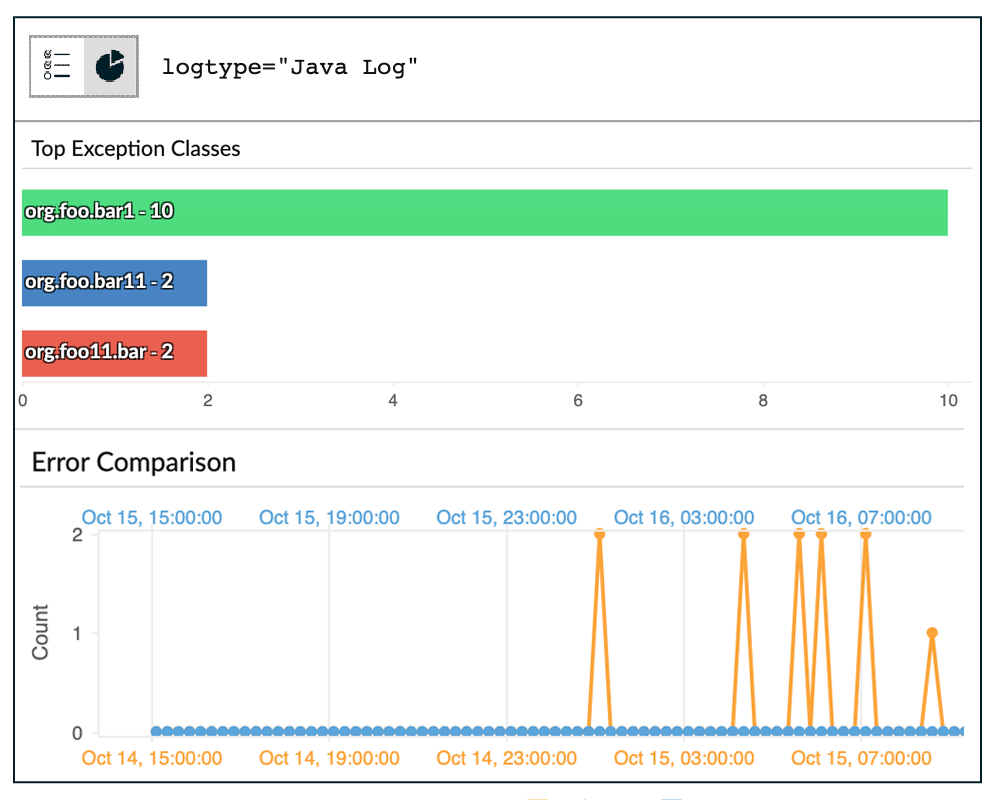Select the blue org.foo.bar11 bar

113,283
